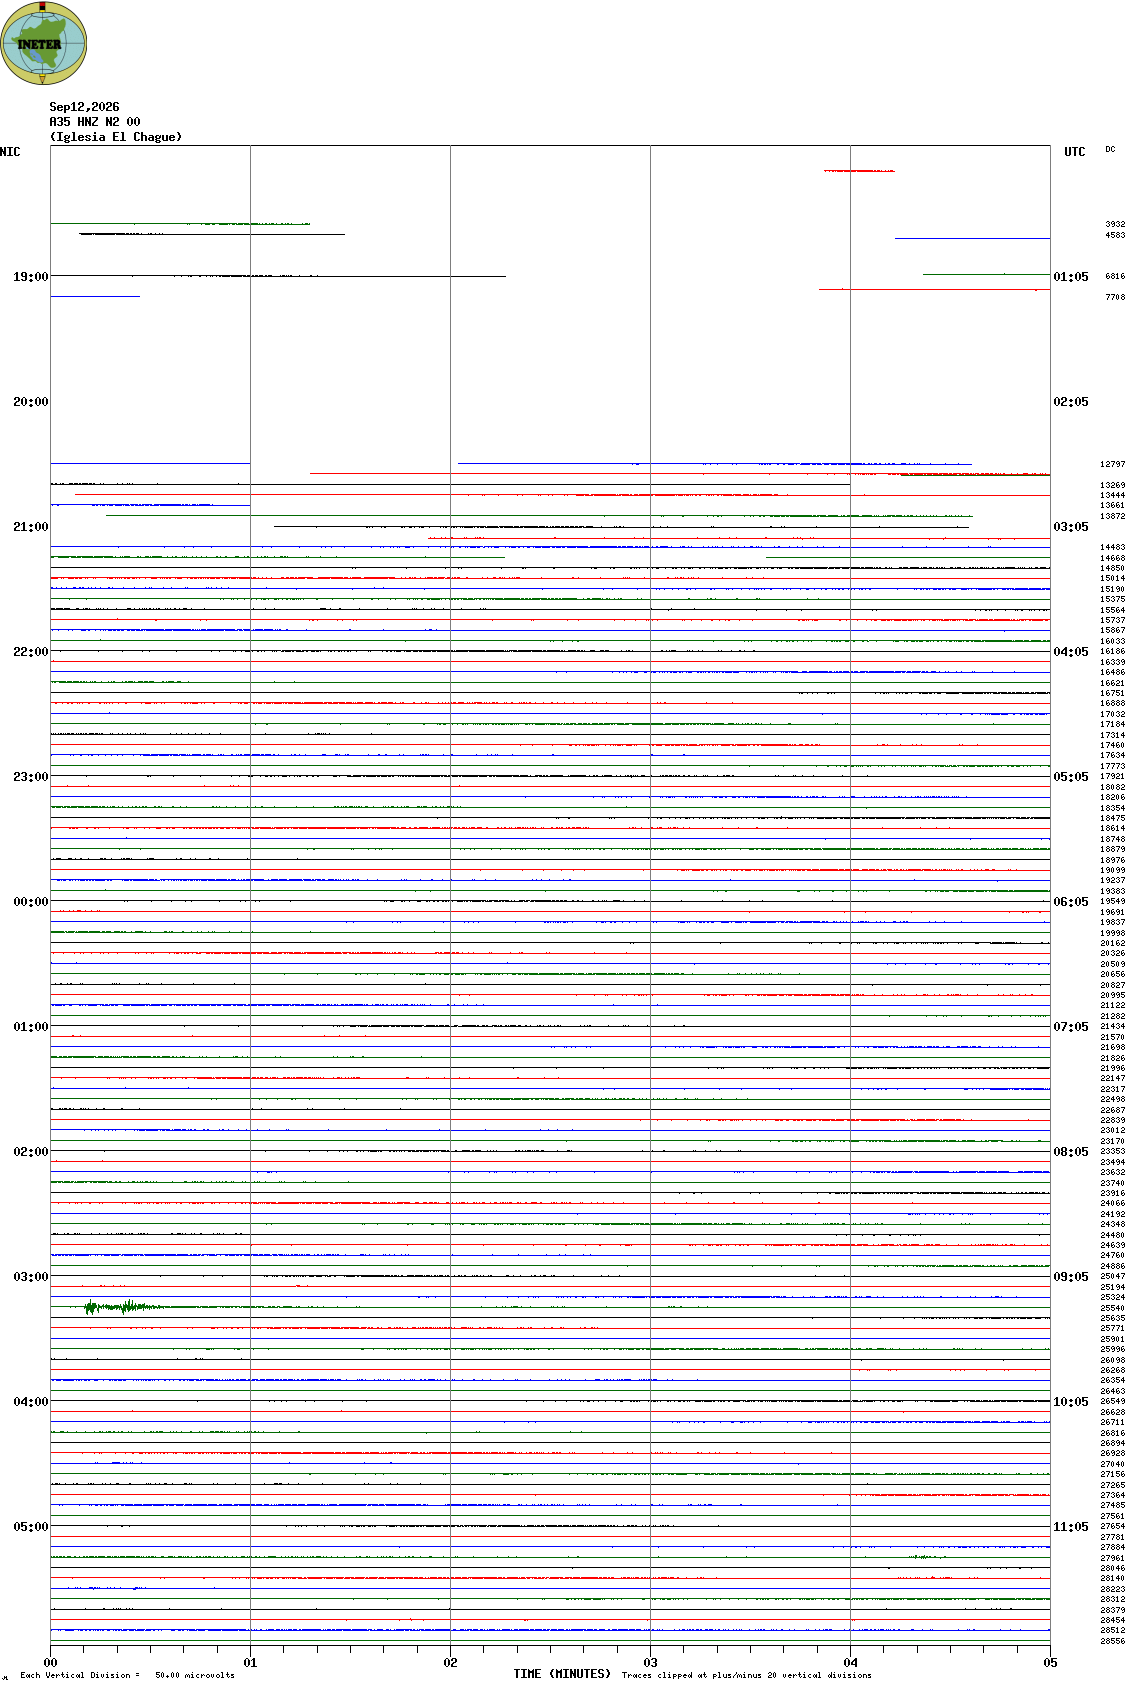Click the Traces clipped footnote text
This screenshot has width=1130, height=1689.
[x=746, y=1675]
